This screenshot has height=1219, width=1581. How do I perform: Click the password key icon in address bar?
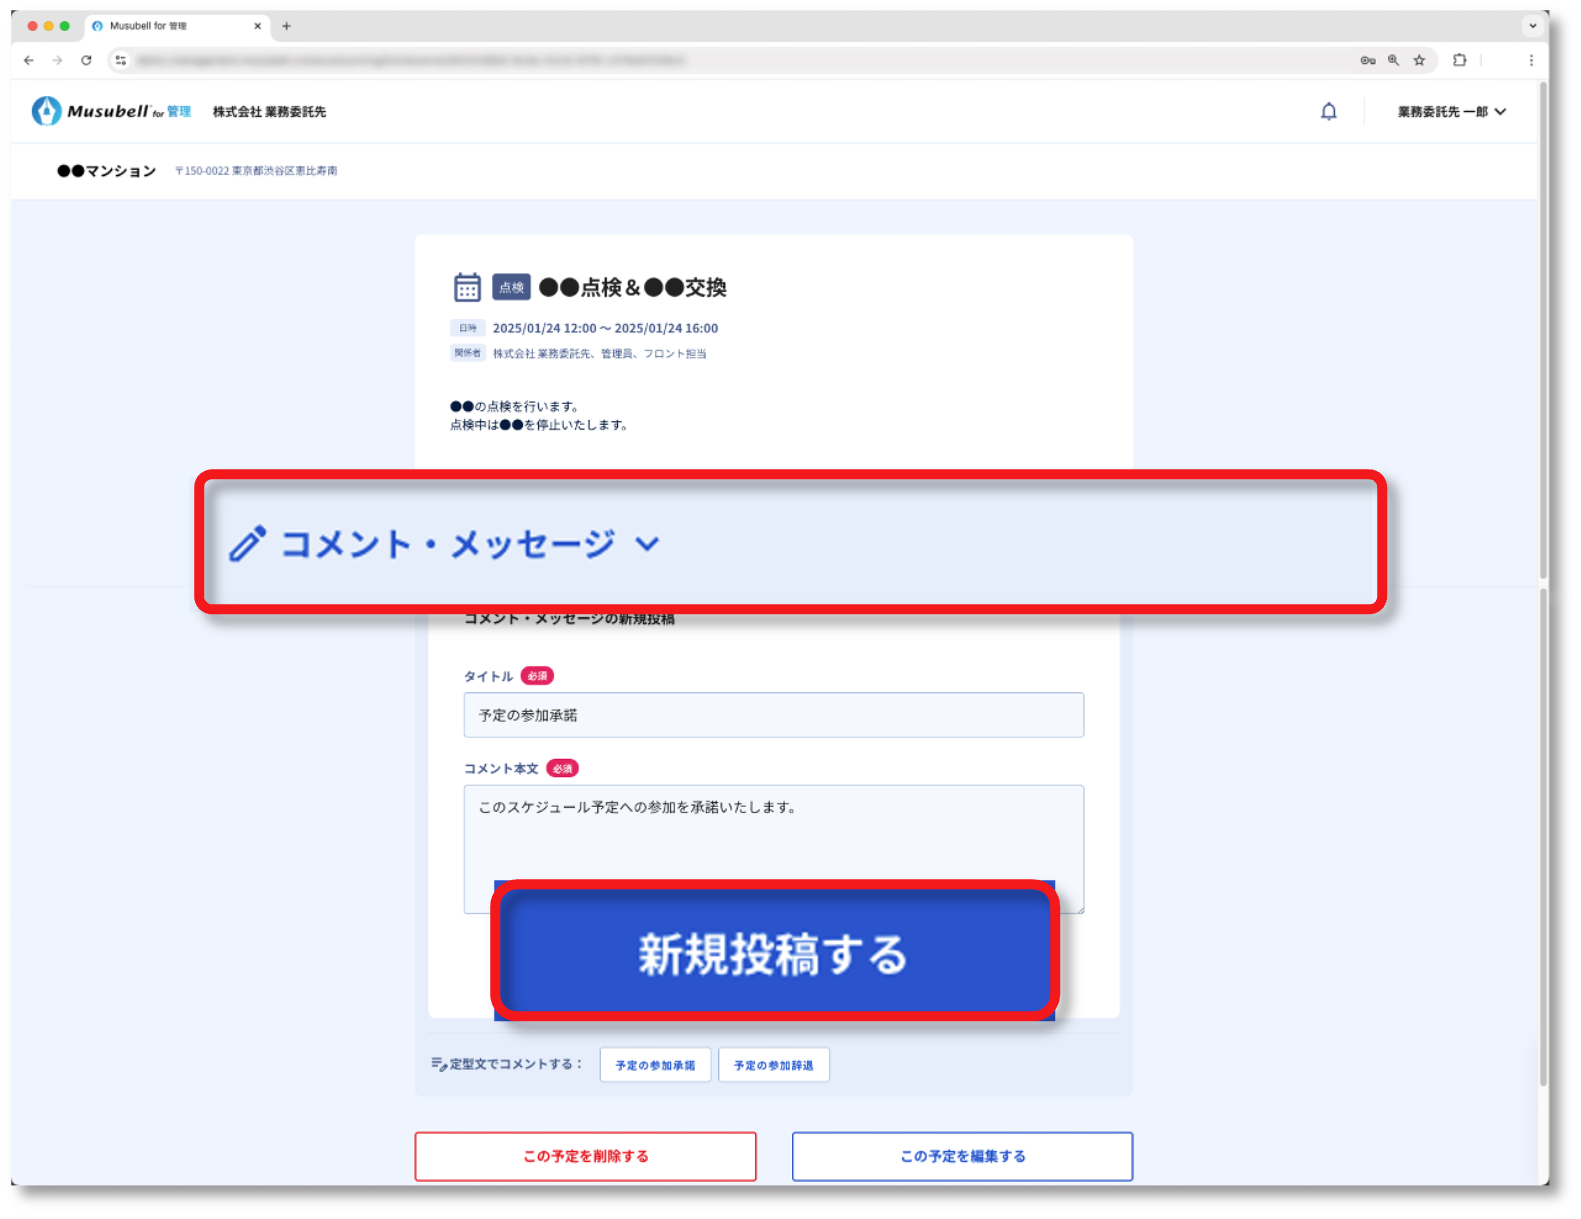click(x=1367, y=60)
